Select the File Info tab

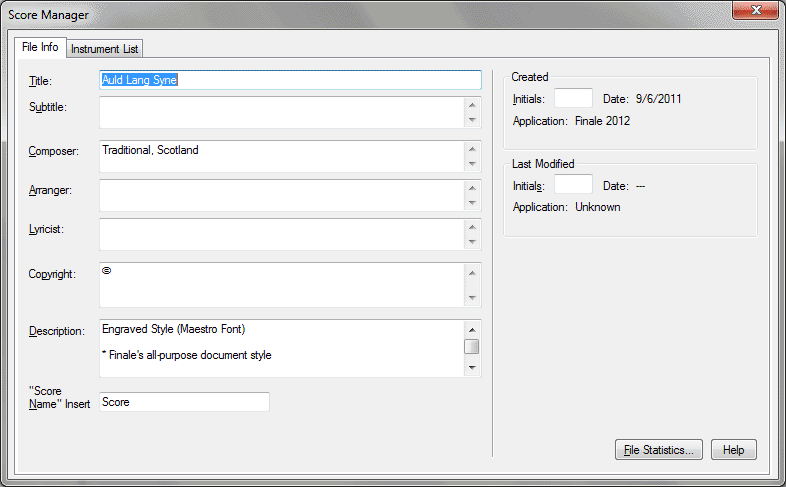pos(40,48)
